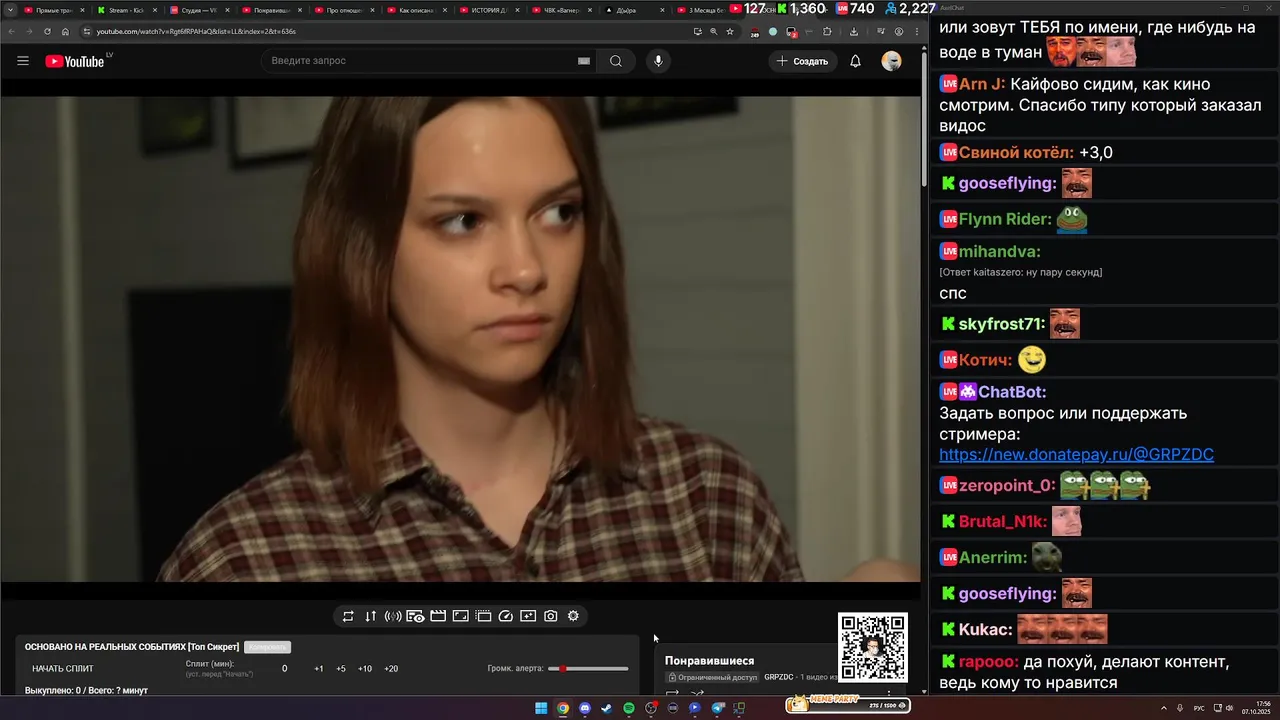Switch to the 'Студия' browser tab
This screenshot has height=720, width=1280.
[x=200, y=10]
